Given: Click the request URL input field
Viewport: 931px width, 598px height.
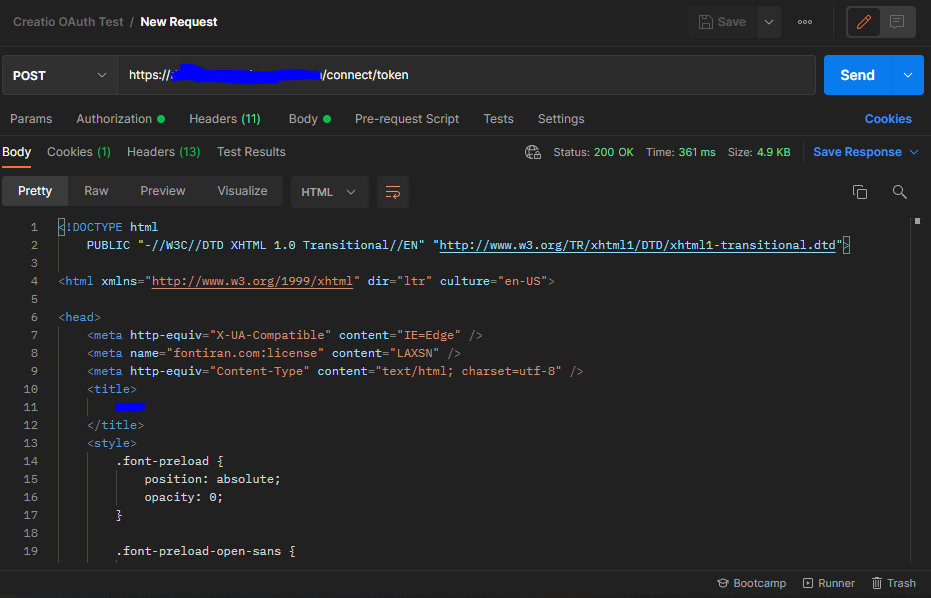Looking at the screenshot, I should (466, 75).
